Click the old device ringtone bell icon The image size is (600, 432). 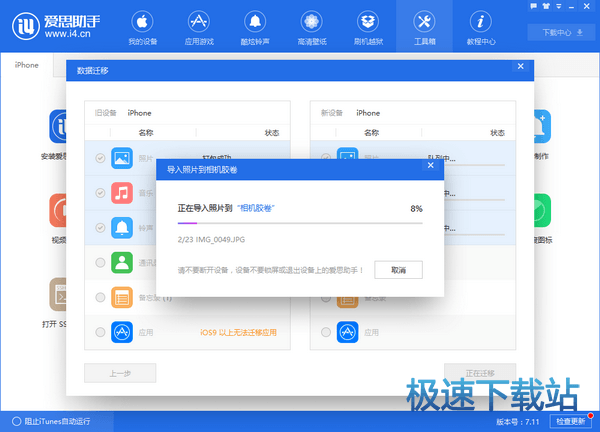122,228
